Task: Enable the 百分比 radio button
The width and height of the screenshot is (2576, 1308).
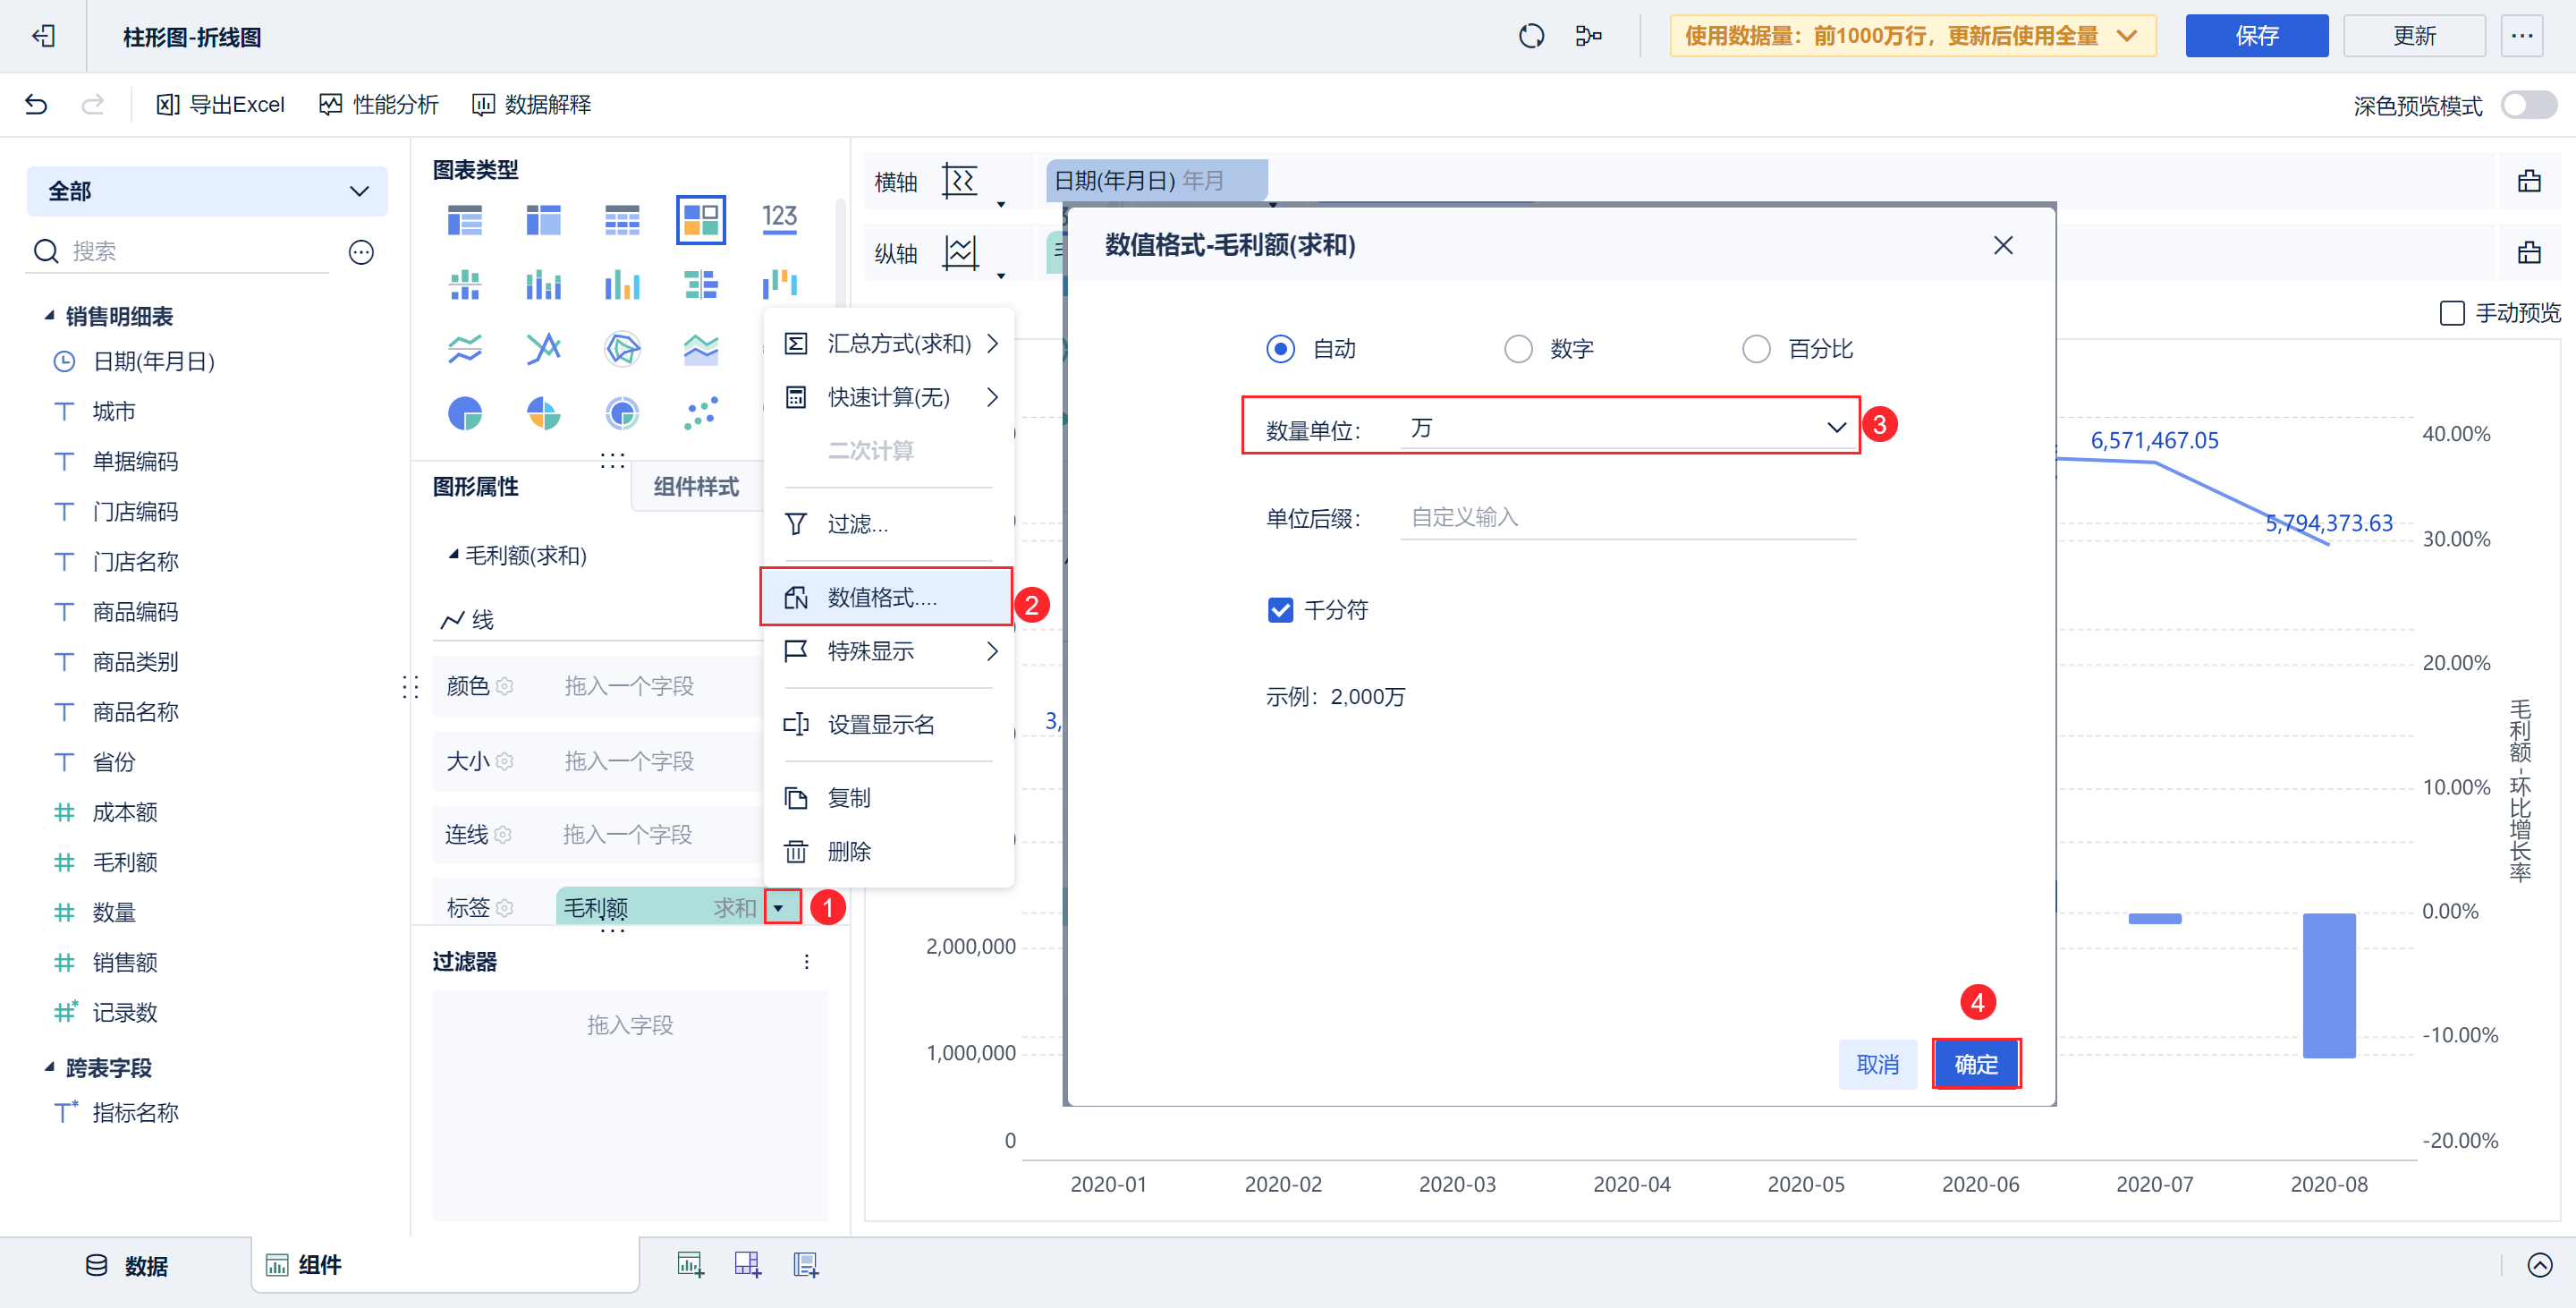Action: [x=1757, y=349]
